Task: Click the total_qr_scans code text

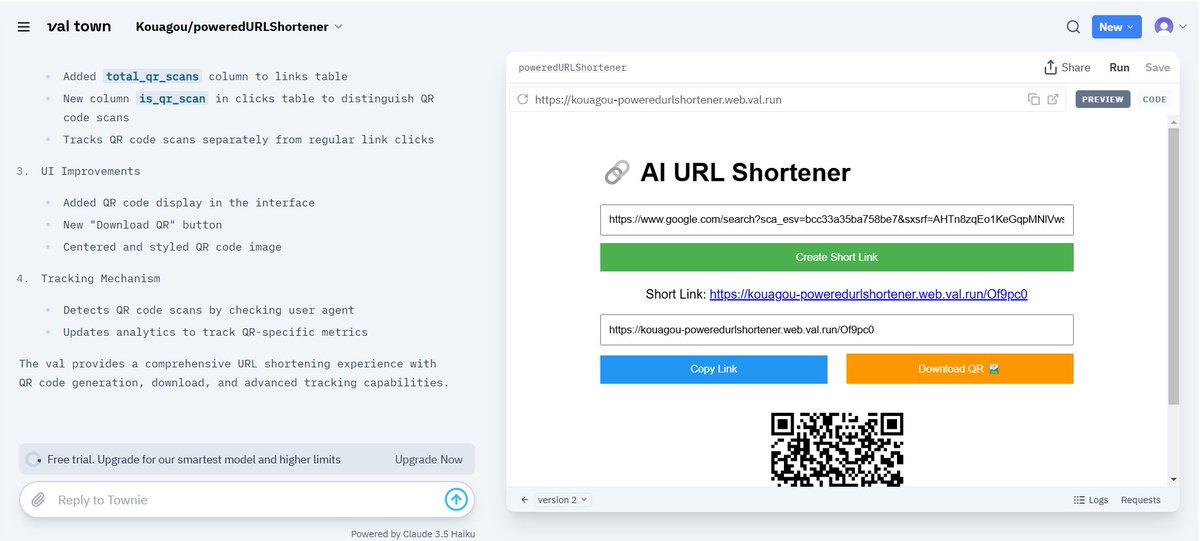Action: pyautogui.click(x=153, y=76)
